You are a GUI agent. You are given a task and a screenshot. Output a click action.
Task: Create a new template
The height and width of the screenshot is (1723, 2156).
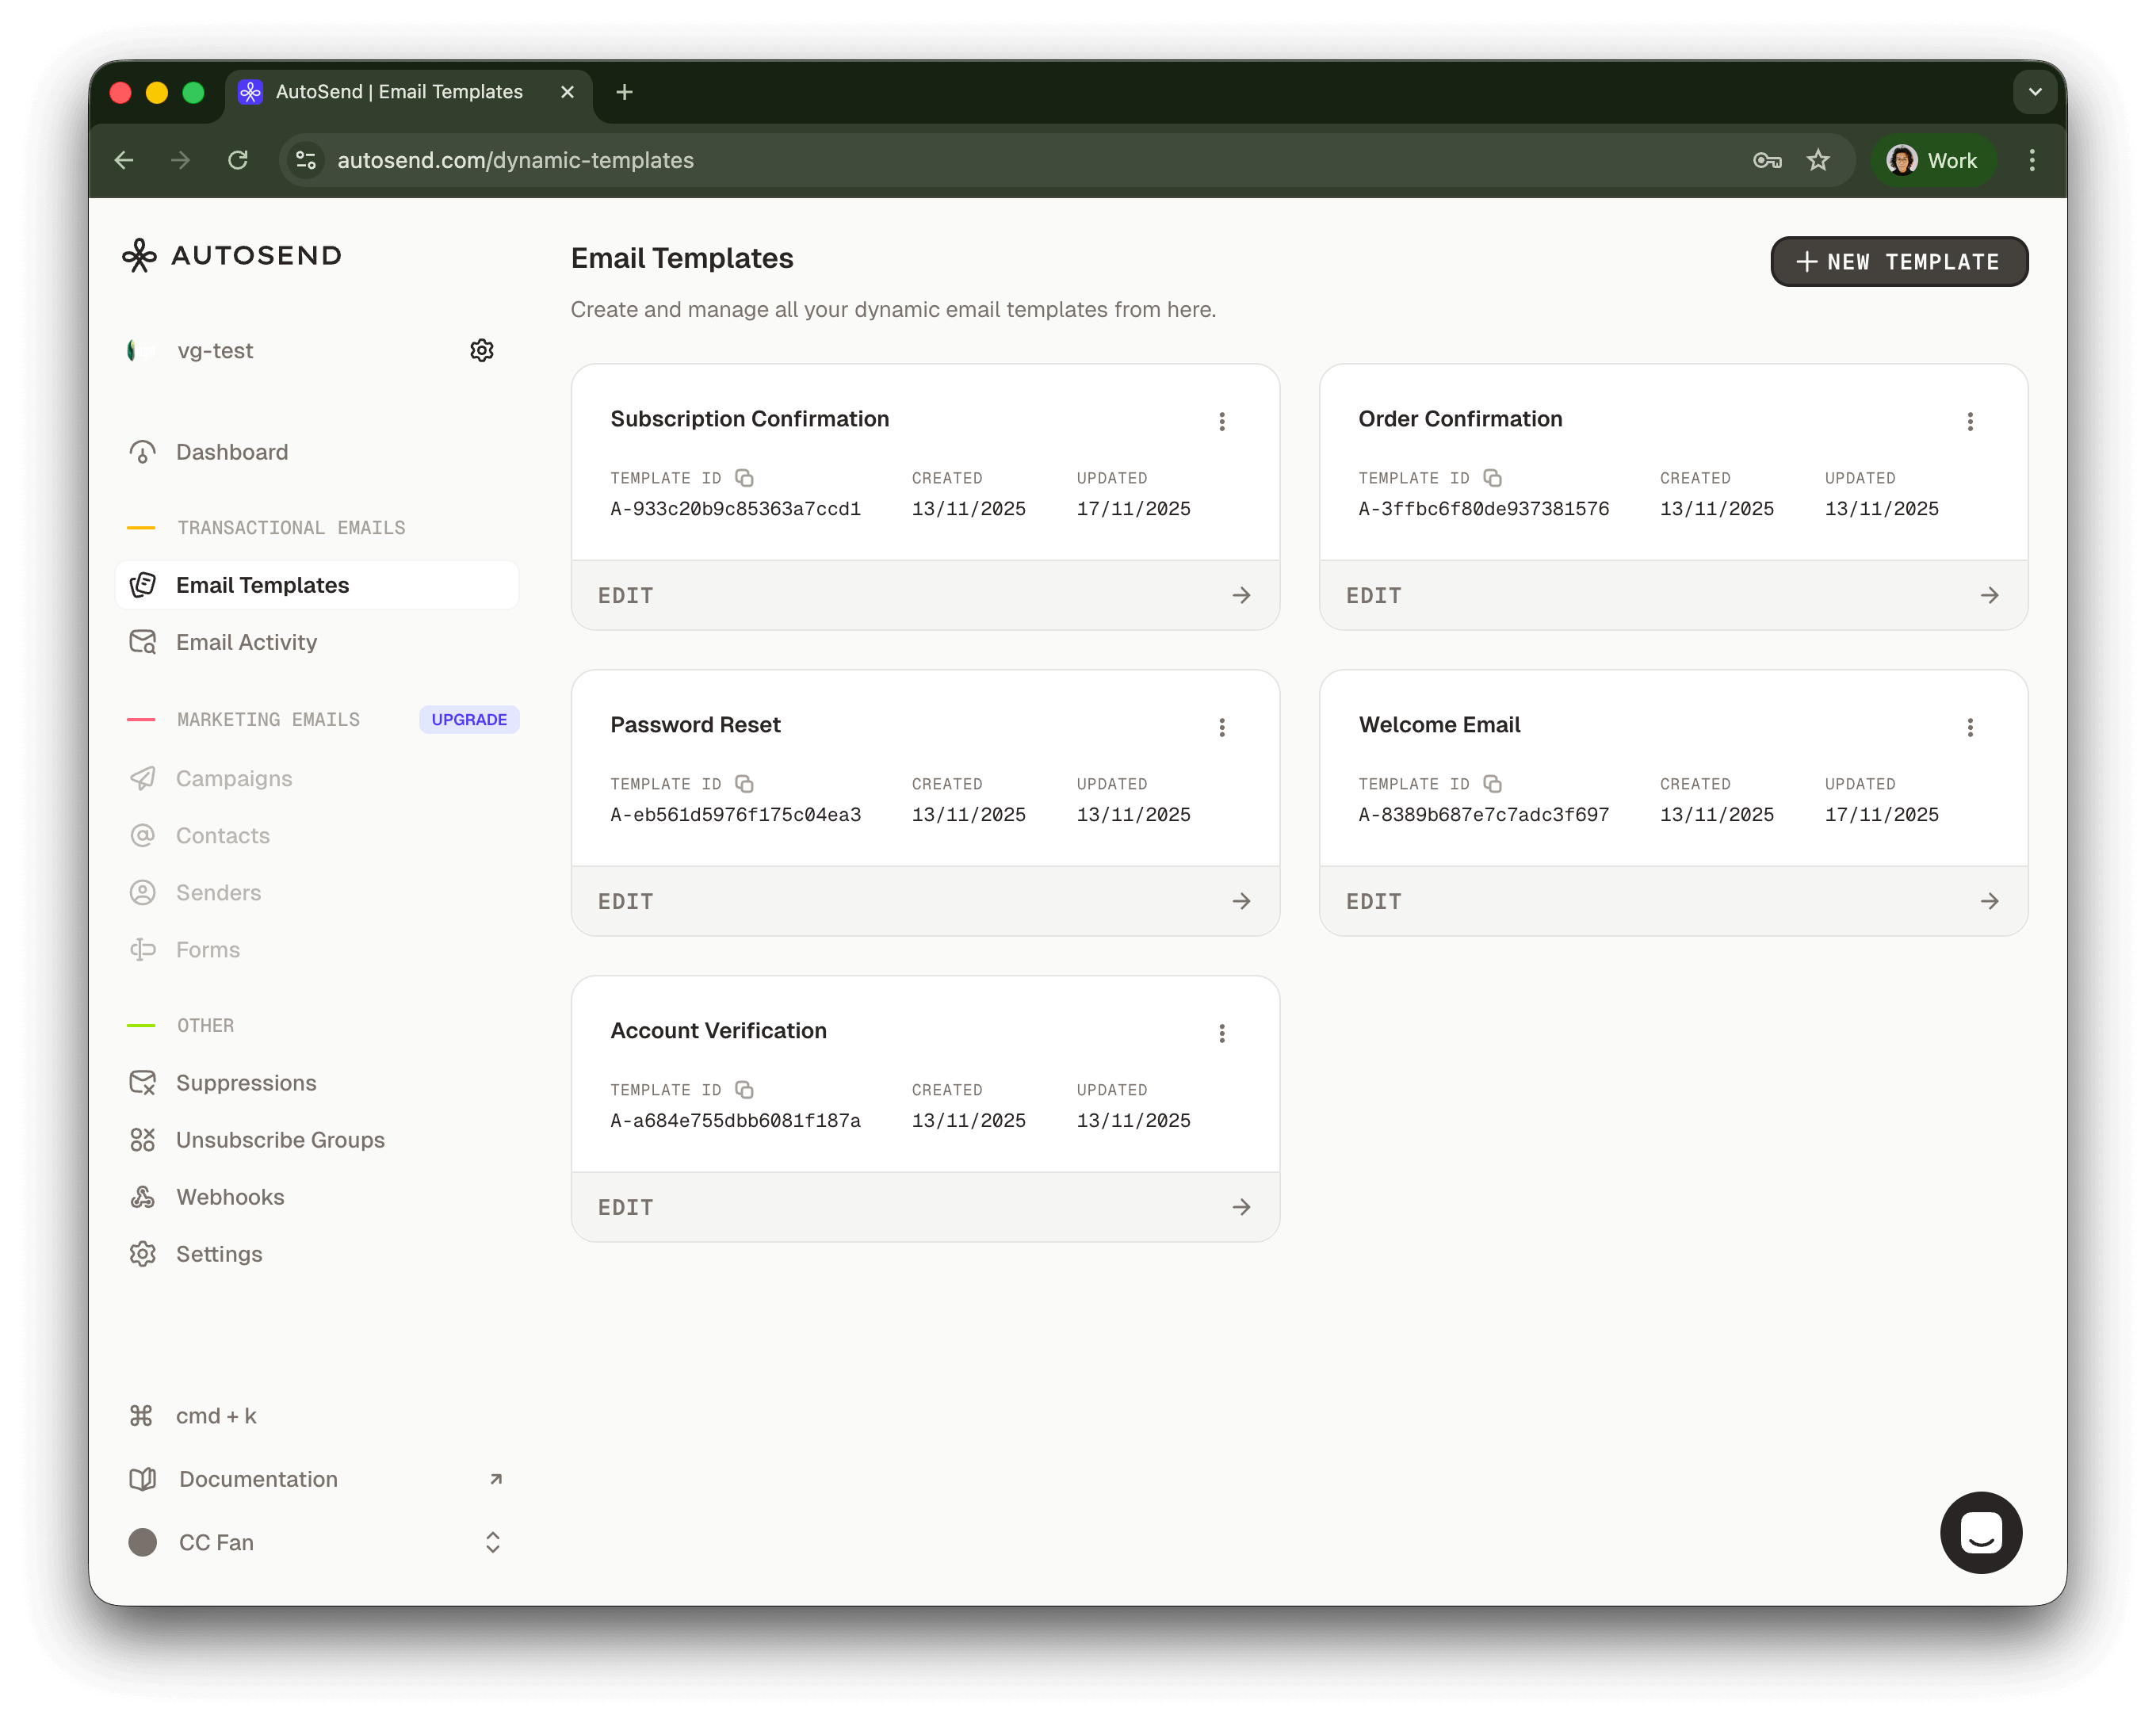[1898, 261]
